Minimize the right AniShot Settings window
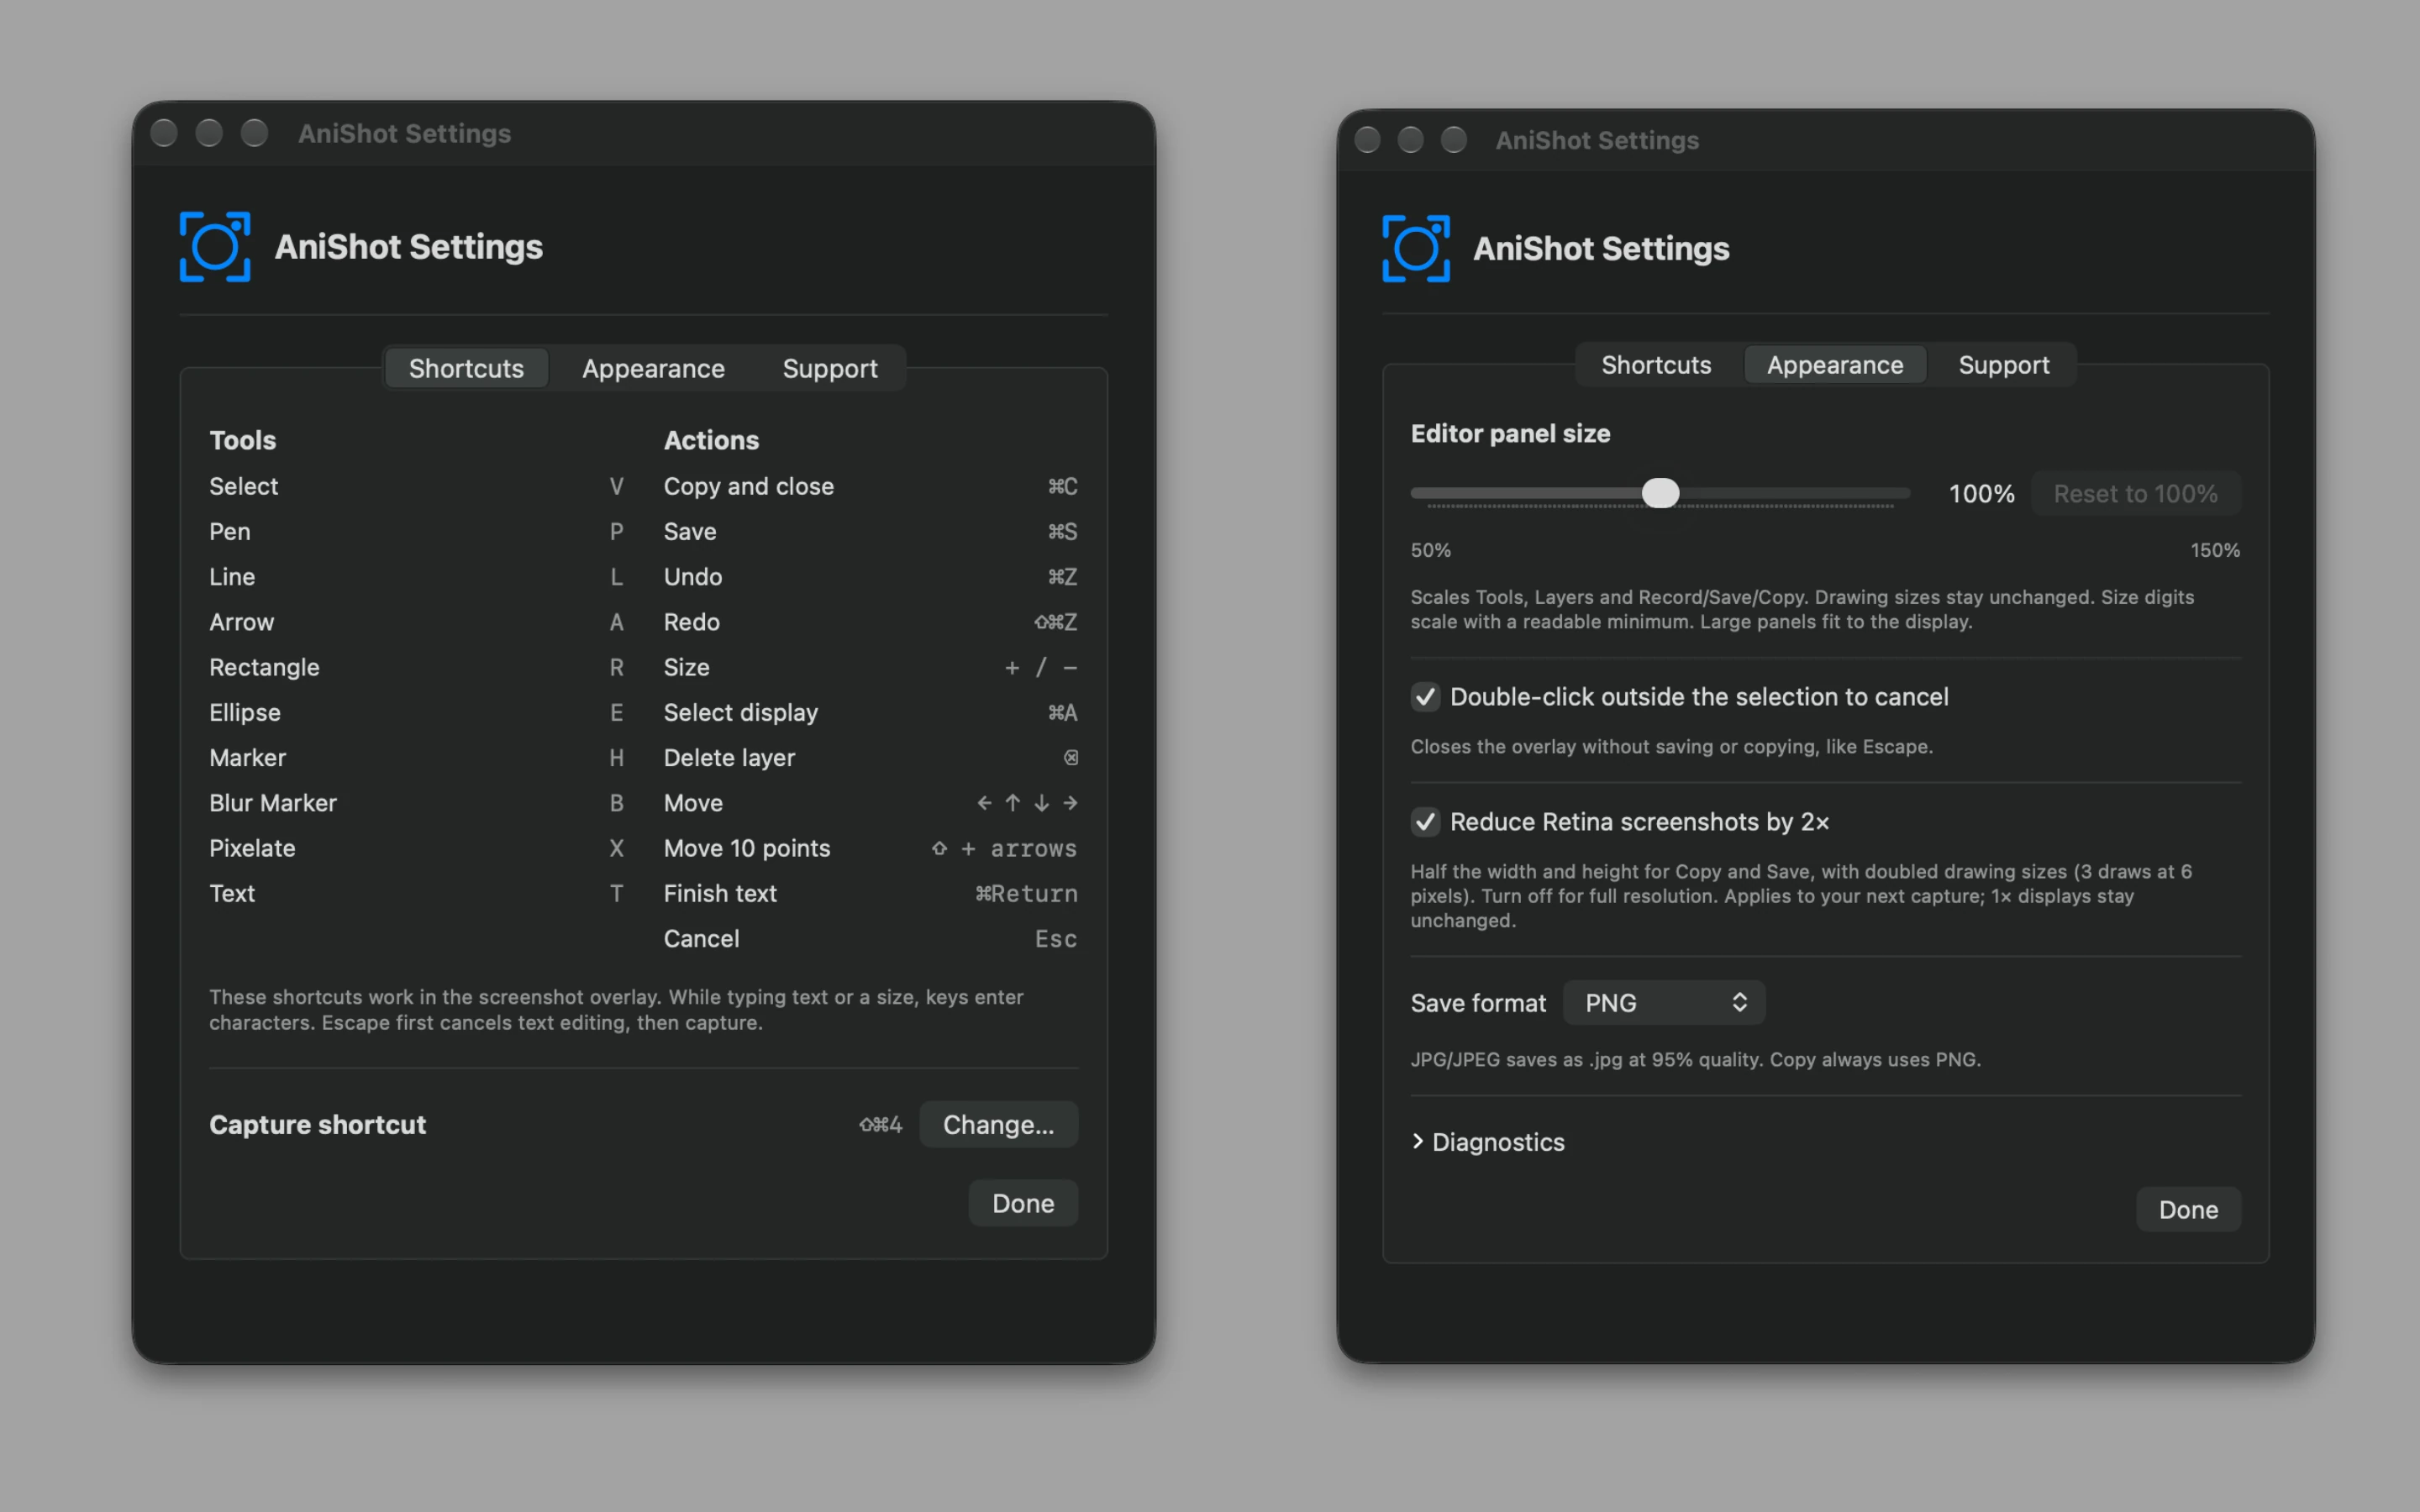2420x1512 pixels. tap(1410, 140)
